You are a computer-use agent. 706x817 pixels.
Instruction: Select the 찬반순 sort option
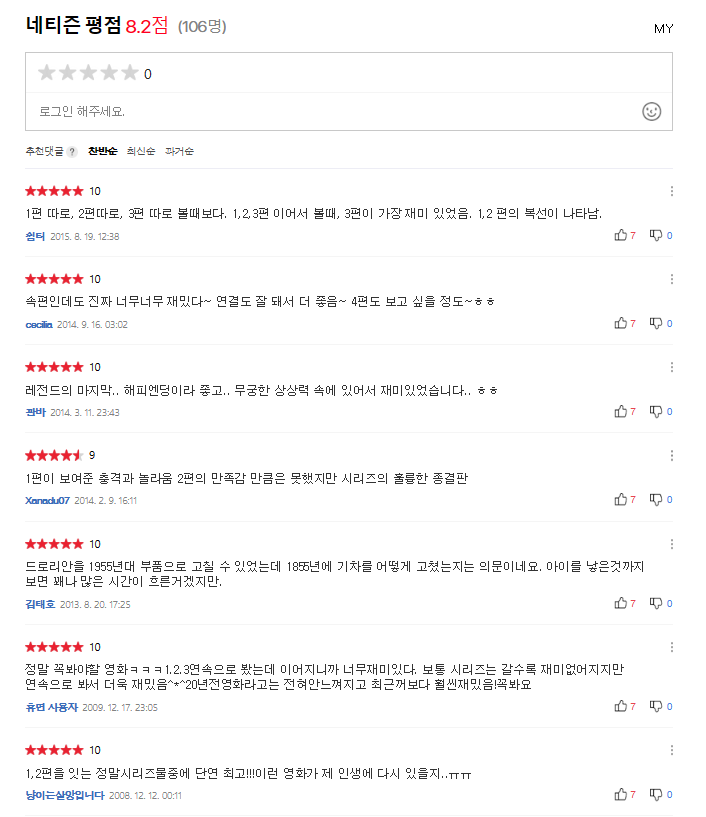tap(102, 152)
